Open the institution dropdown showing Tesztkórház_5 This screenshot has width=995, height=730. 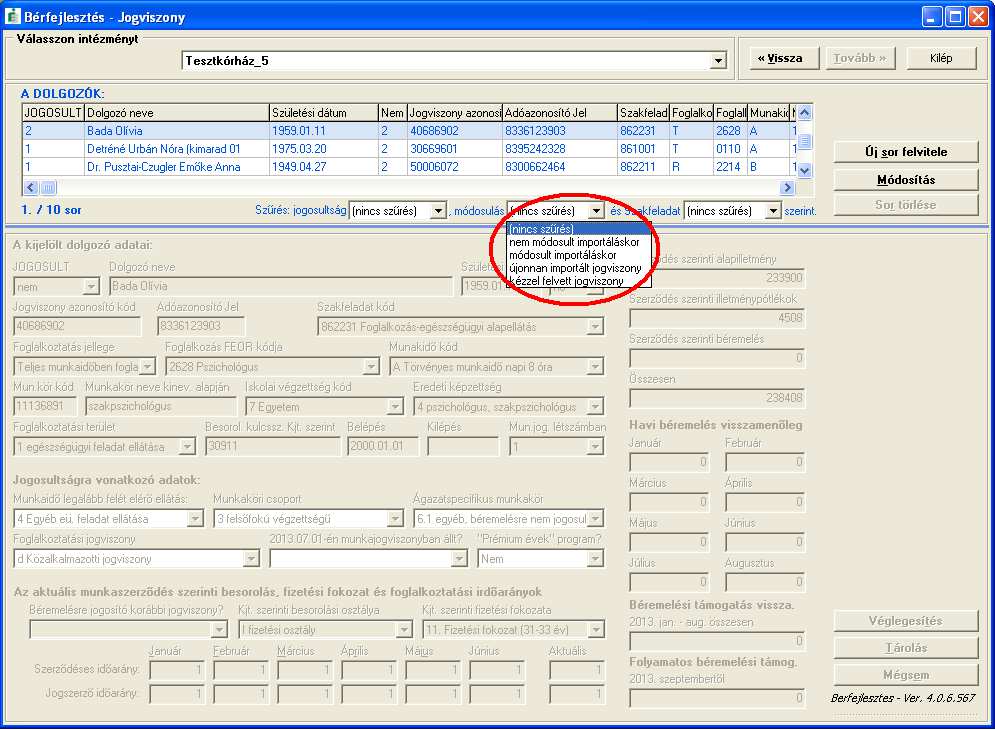718,61
